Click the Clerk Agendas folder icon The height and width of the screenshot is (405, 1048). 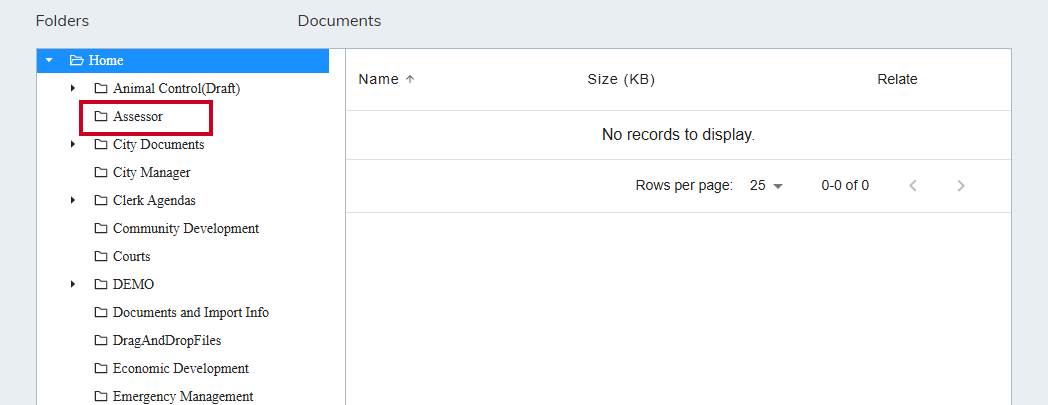point(101,200)
